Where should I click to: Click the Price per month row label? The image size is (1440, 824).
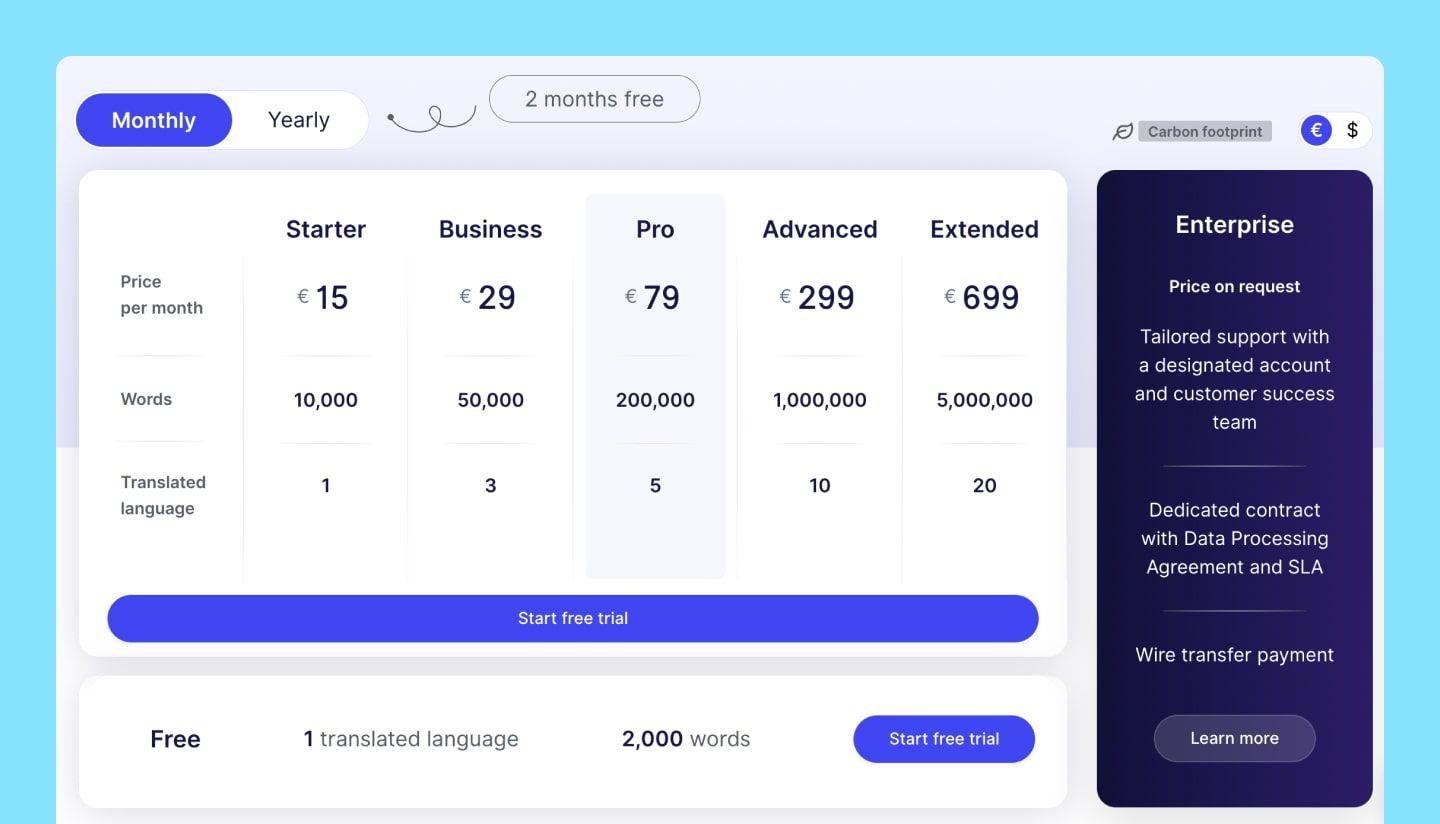point(161,295)
